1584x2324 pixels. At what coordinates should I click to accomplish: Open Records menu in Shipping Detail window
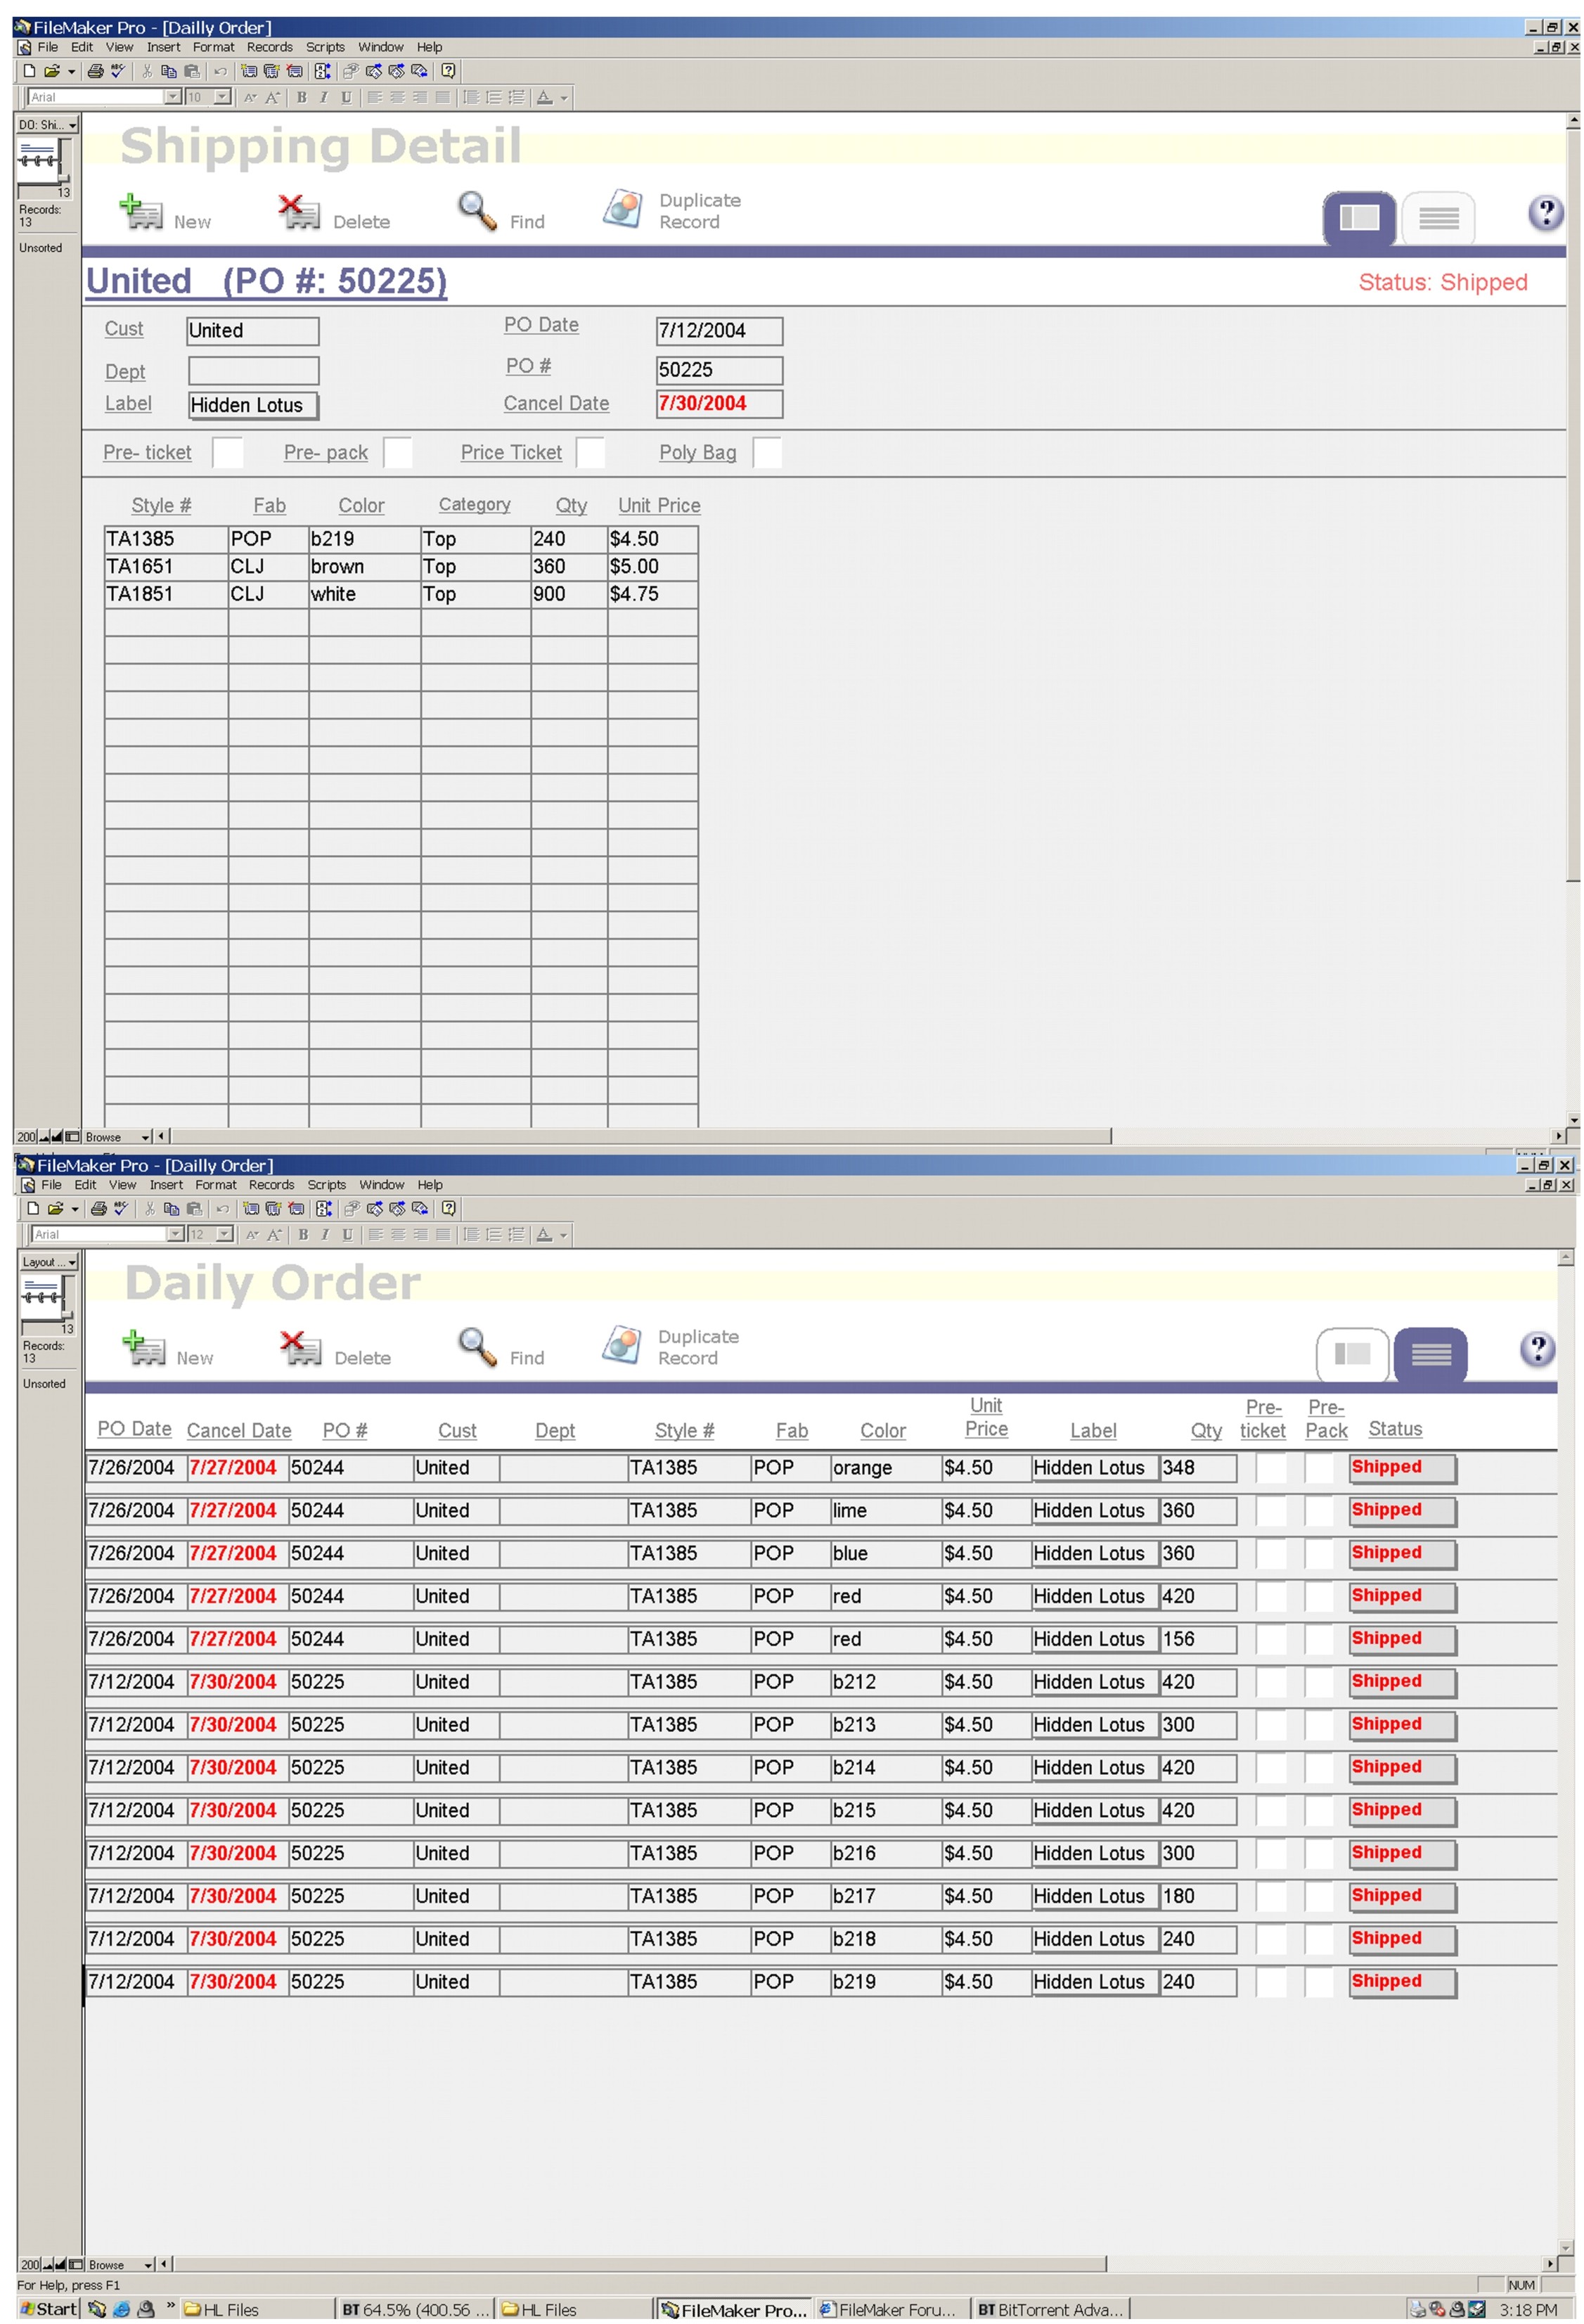(x=270, y=47)
